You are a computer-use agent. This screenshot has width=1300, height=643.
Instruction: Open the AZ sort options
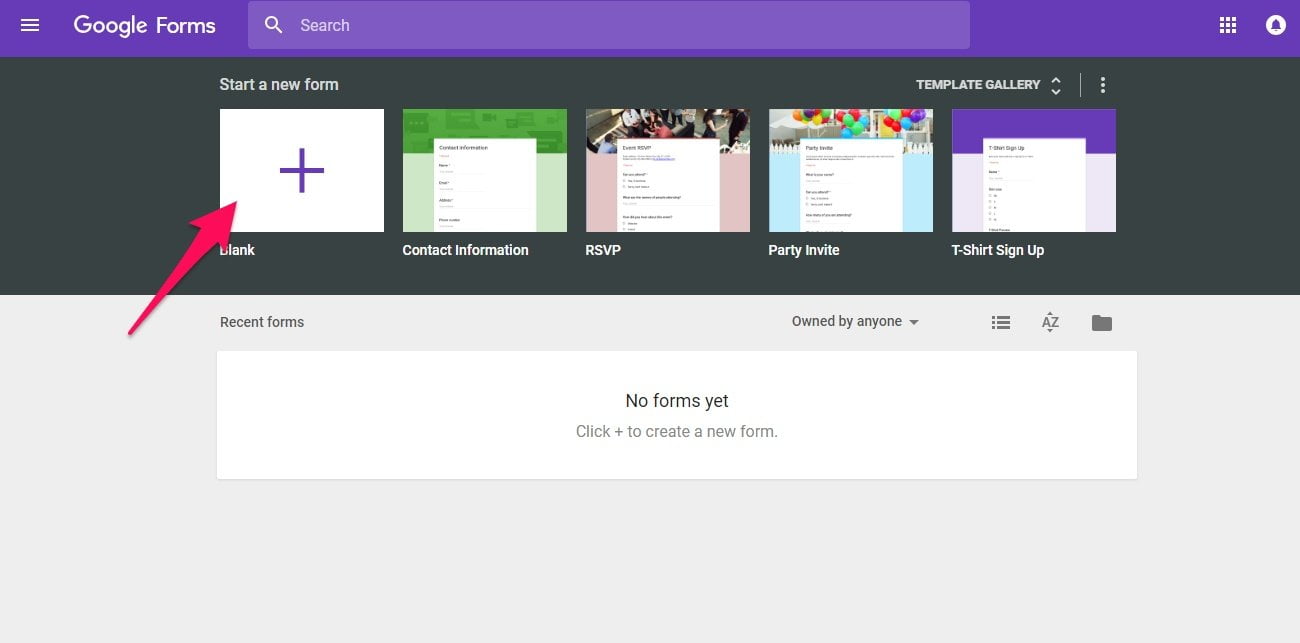tap(1050, 322)
